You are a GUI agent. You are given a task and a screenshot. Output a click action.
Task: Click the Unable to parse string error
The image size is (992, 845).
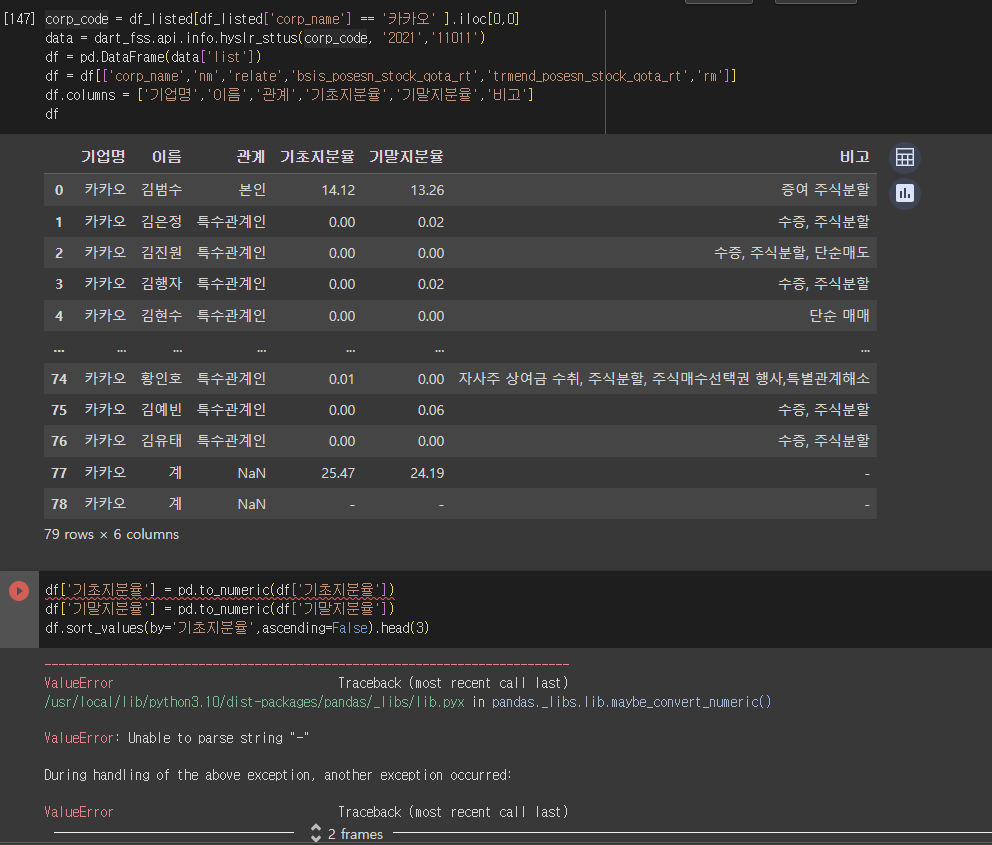177,738
